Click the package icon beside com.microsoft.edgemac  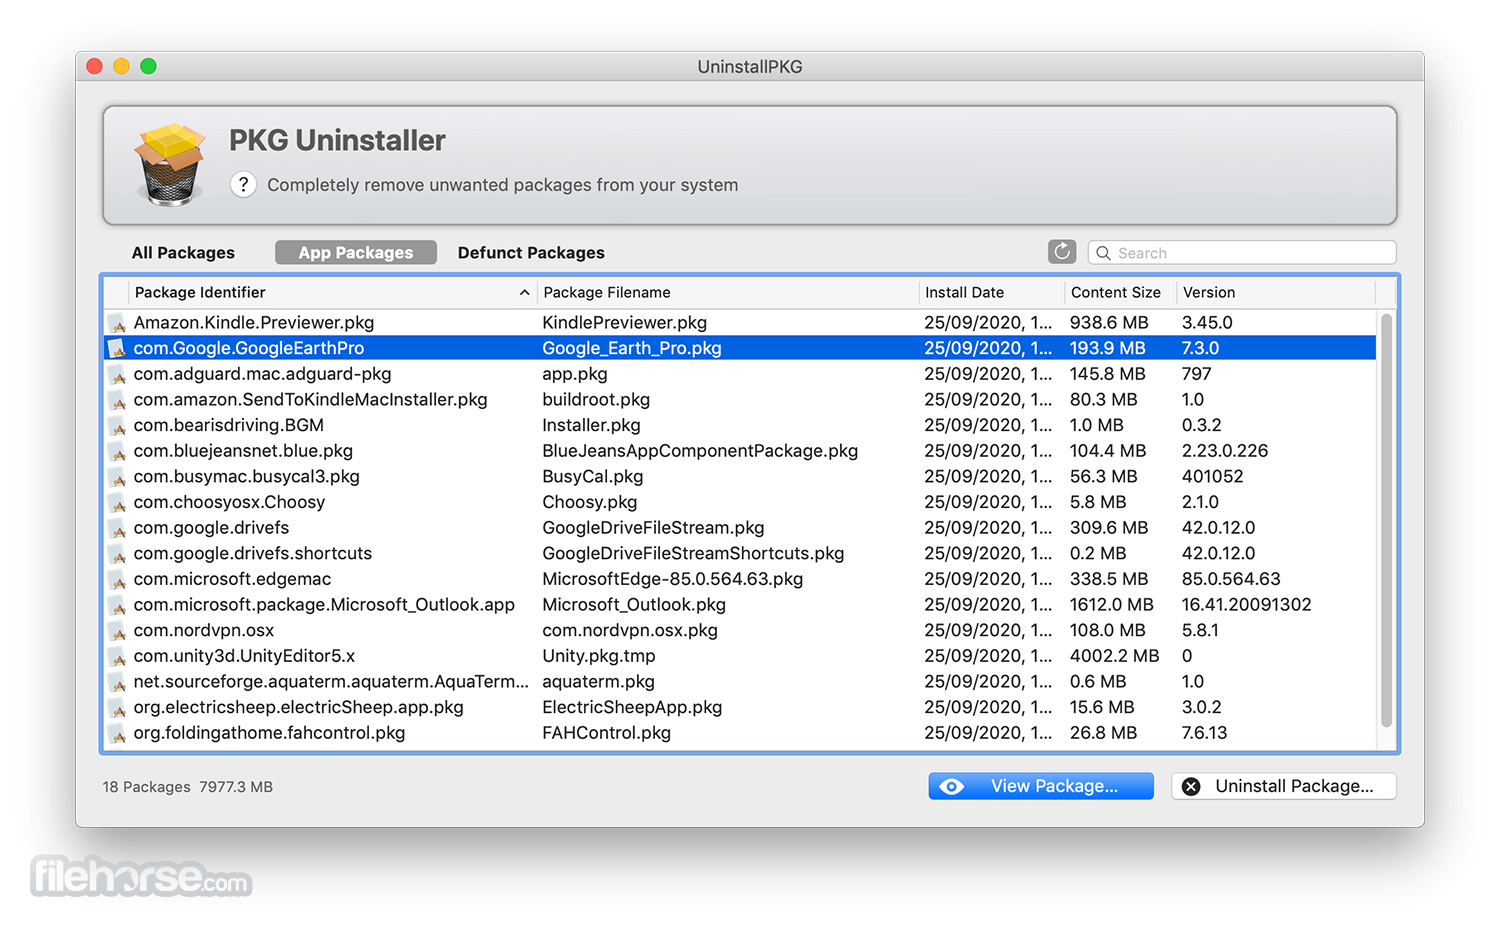point(117,580)
